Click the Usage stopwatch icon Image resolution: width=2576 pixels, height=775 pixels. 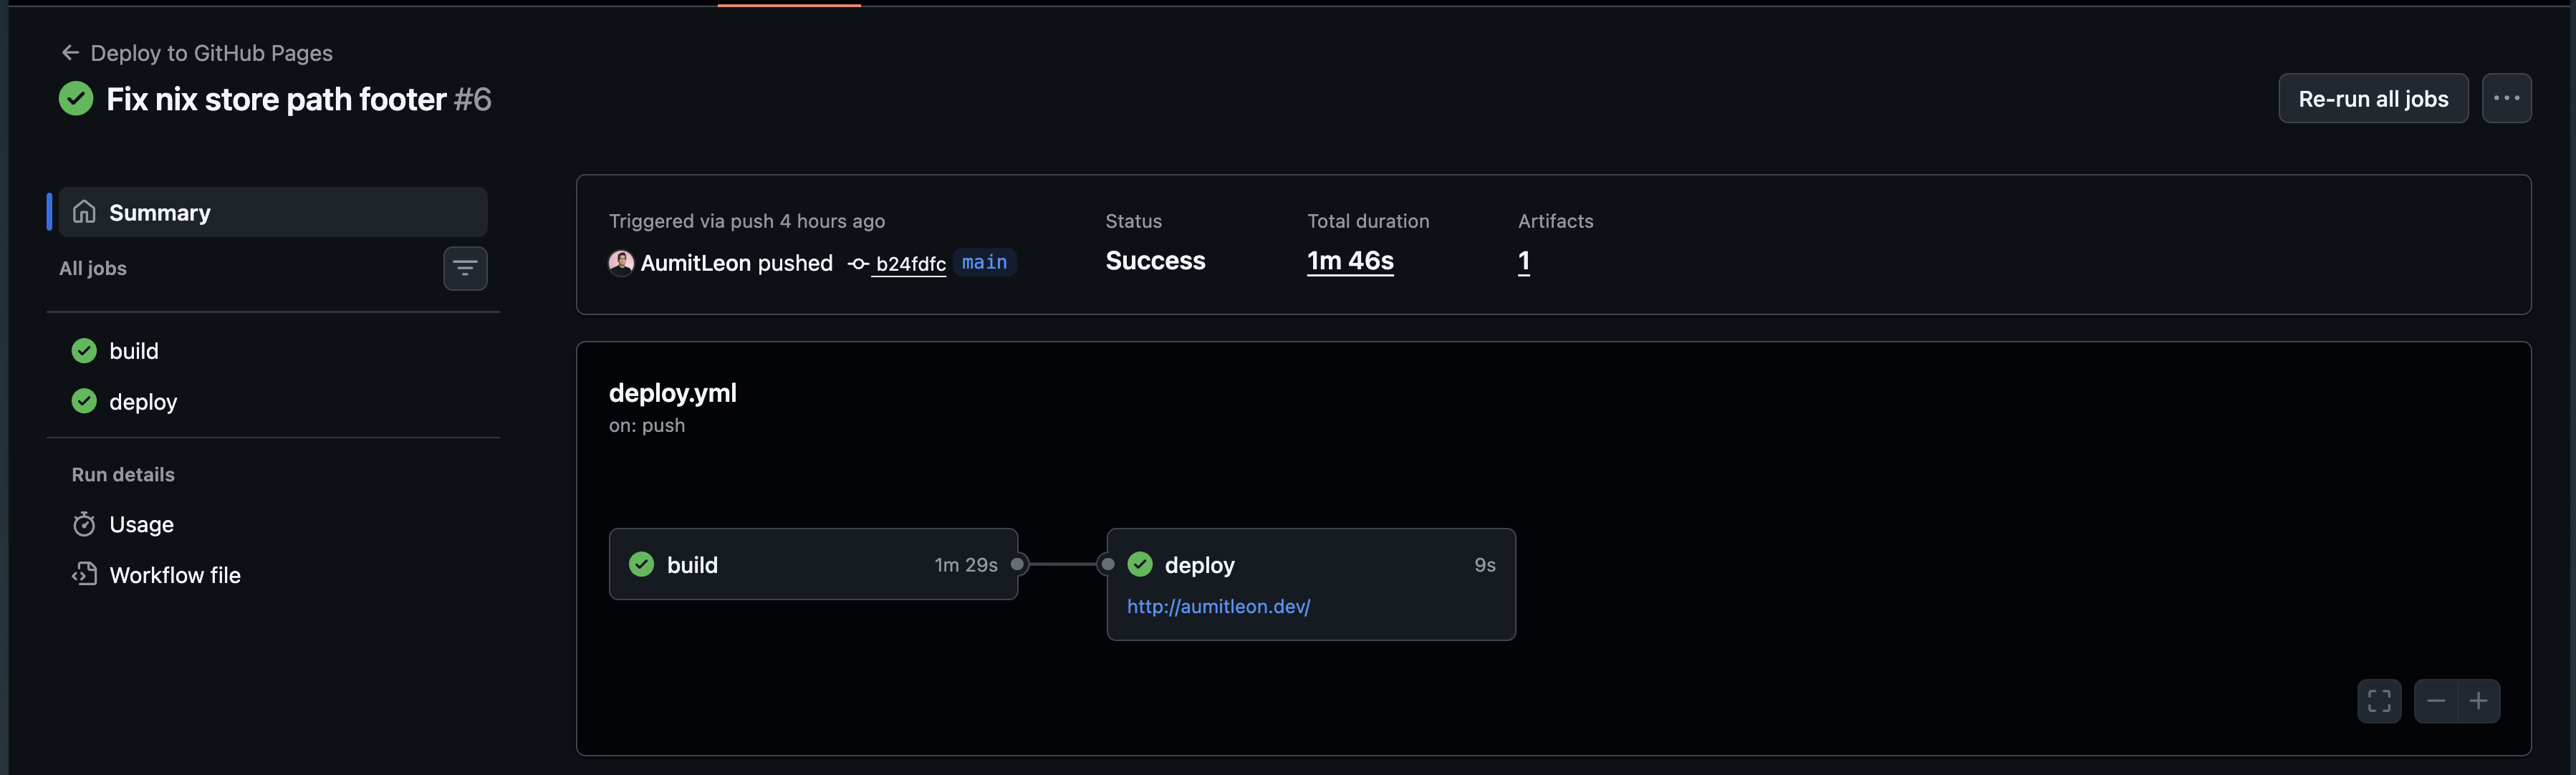tap(84, 524)
